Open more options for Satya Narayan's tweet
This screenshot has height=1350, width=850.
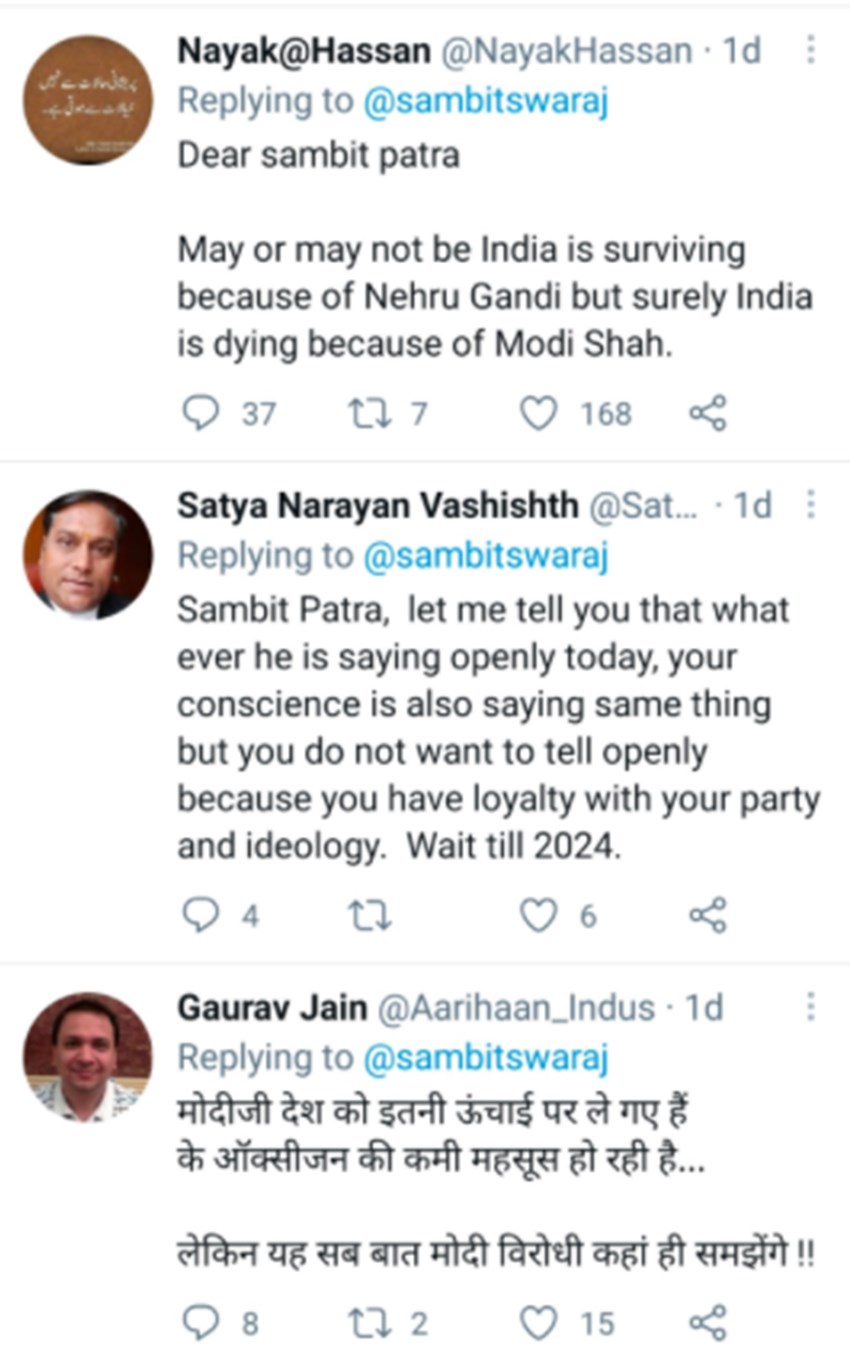pos(811,505)
